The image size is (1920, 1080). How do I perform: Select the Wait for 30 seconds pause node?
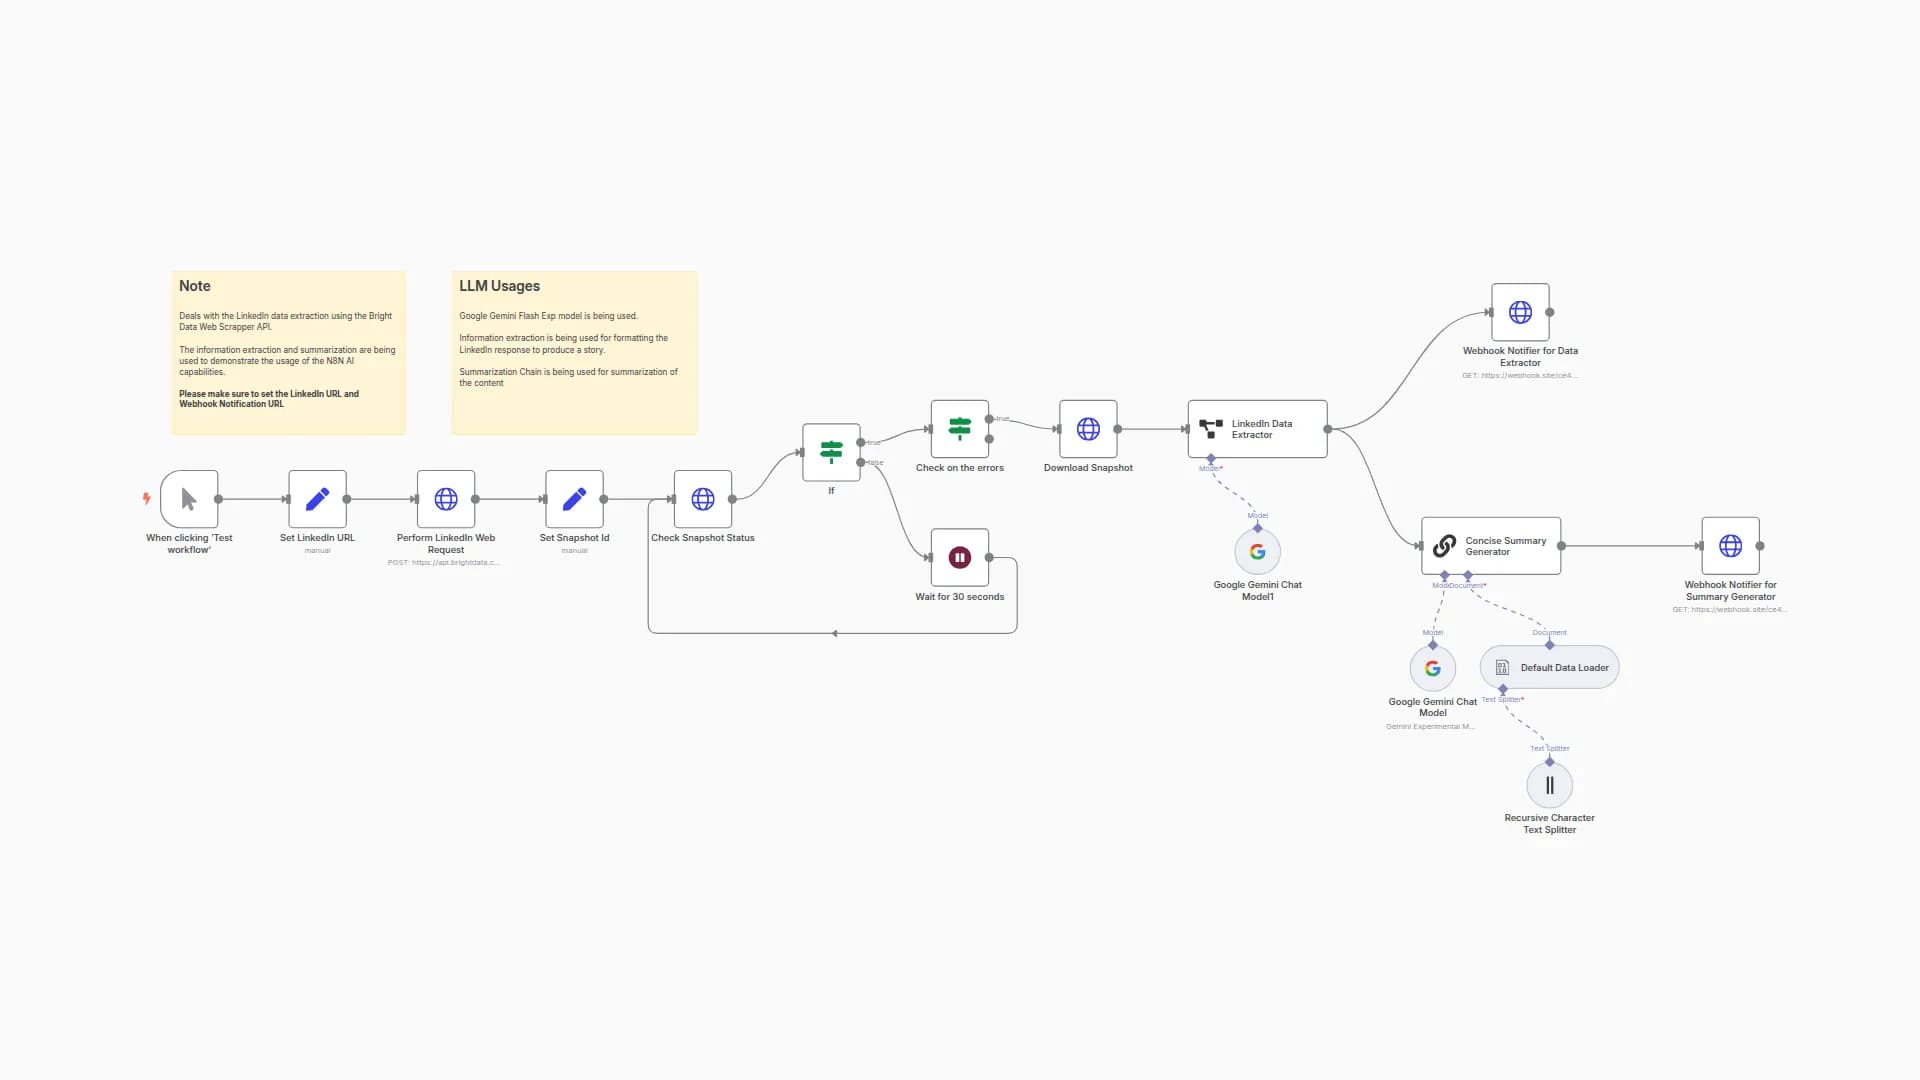[960, 557]
